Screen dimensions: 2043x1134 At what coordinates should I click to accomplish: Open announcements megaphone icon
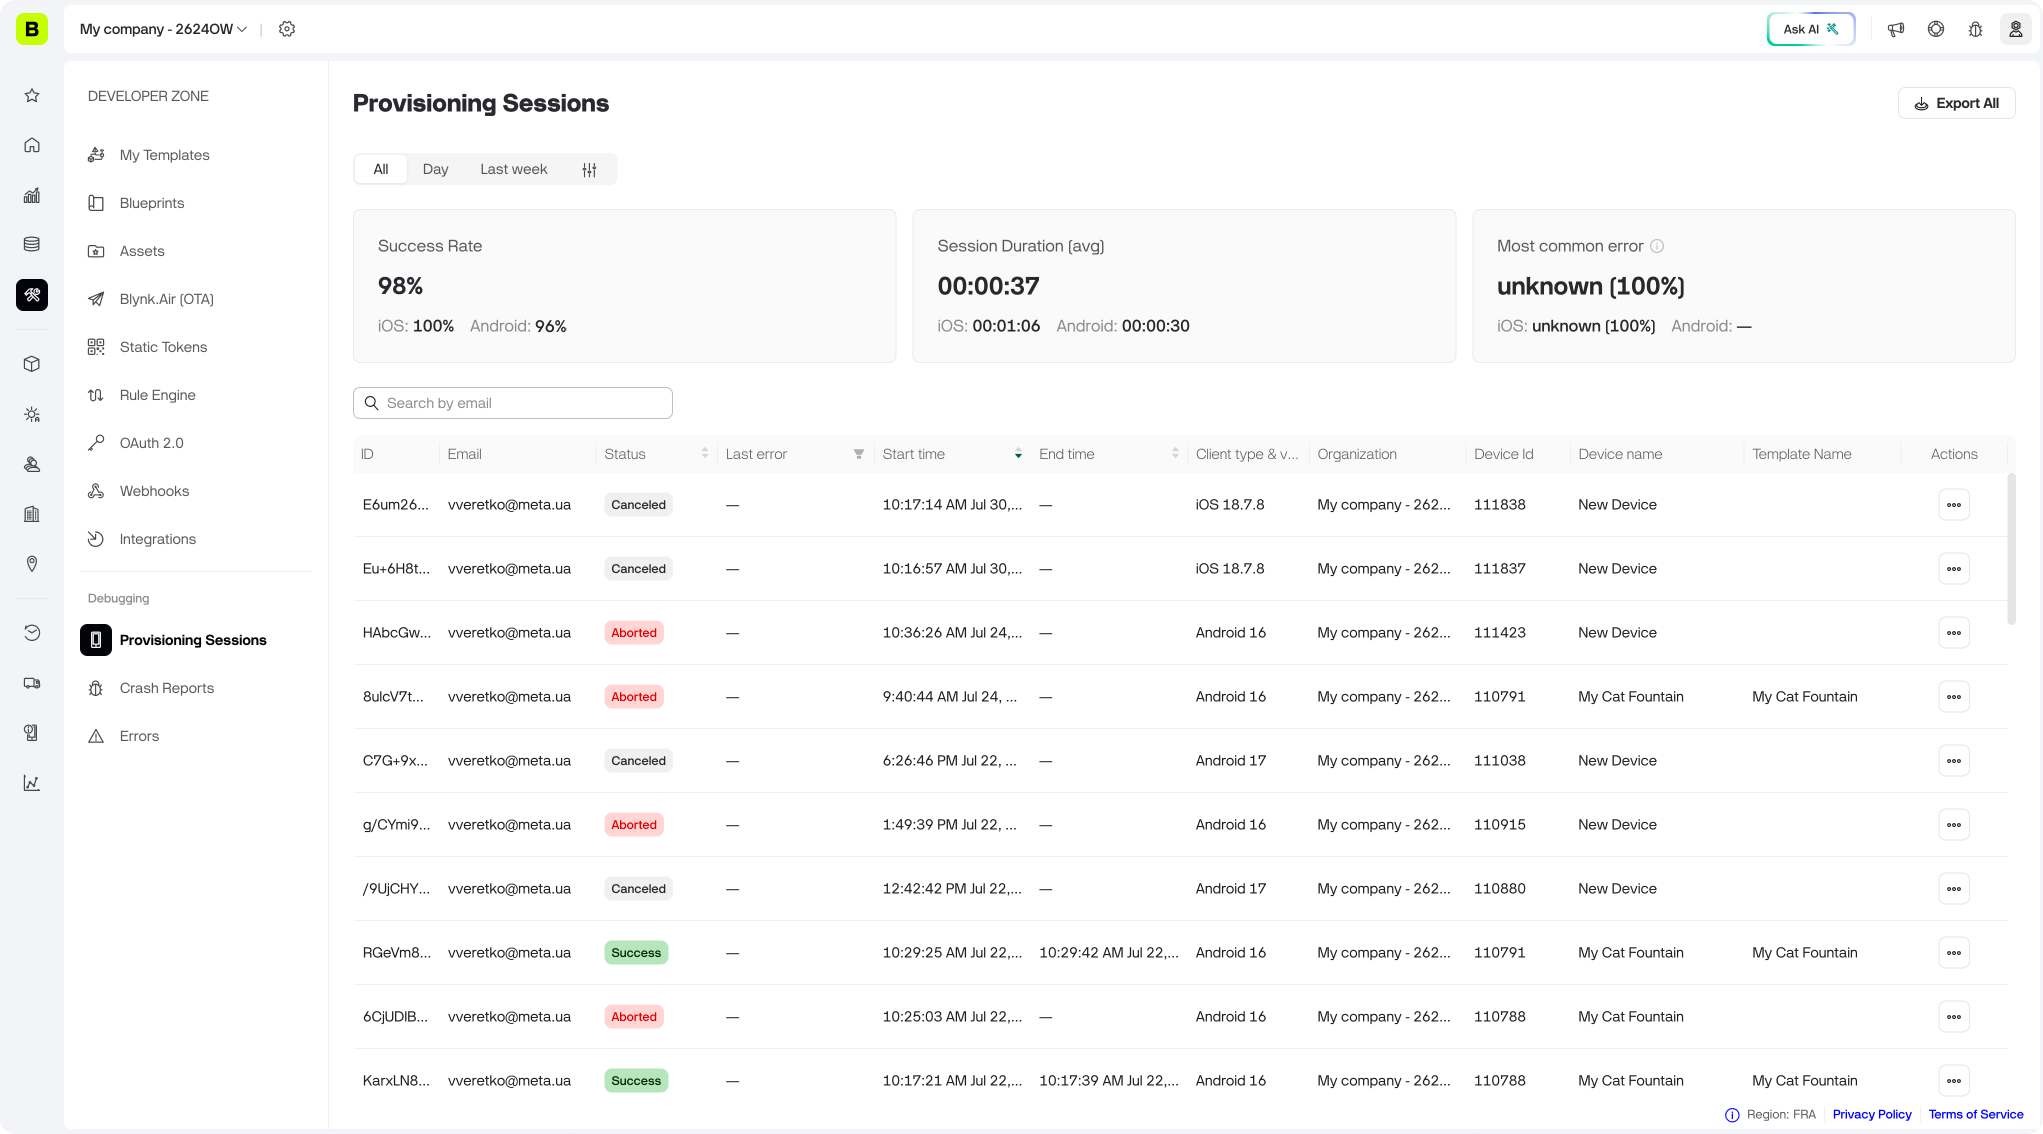1896,29
